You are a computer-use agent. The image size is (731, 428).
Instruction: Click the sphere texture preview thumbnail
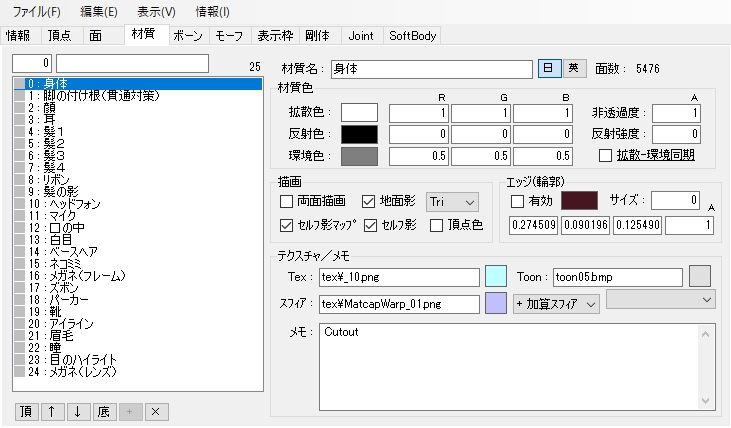[x=496, y=303]
